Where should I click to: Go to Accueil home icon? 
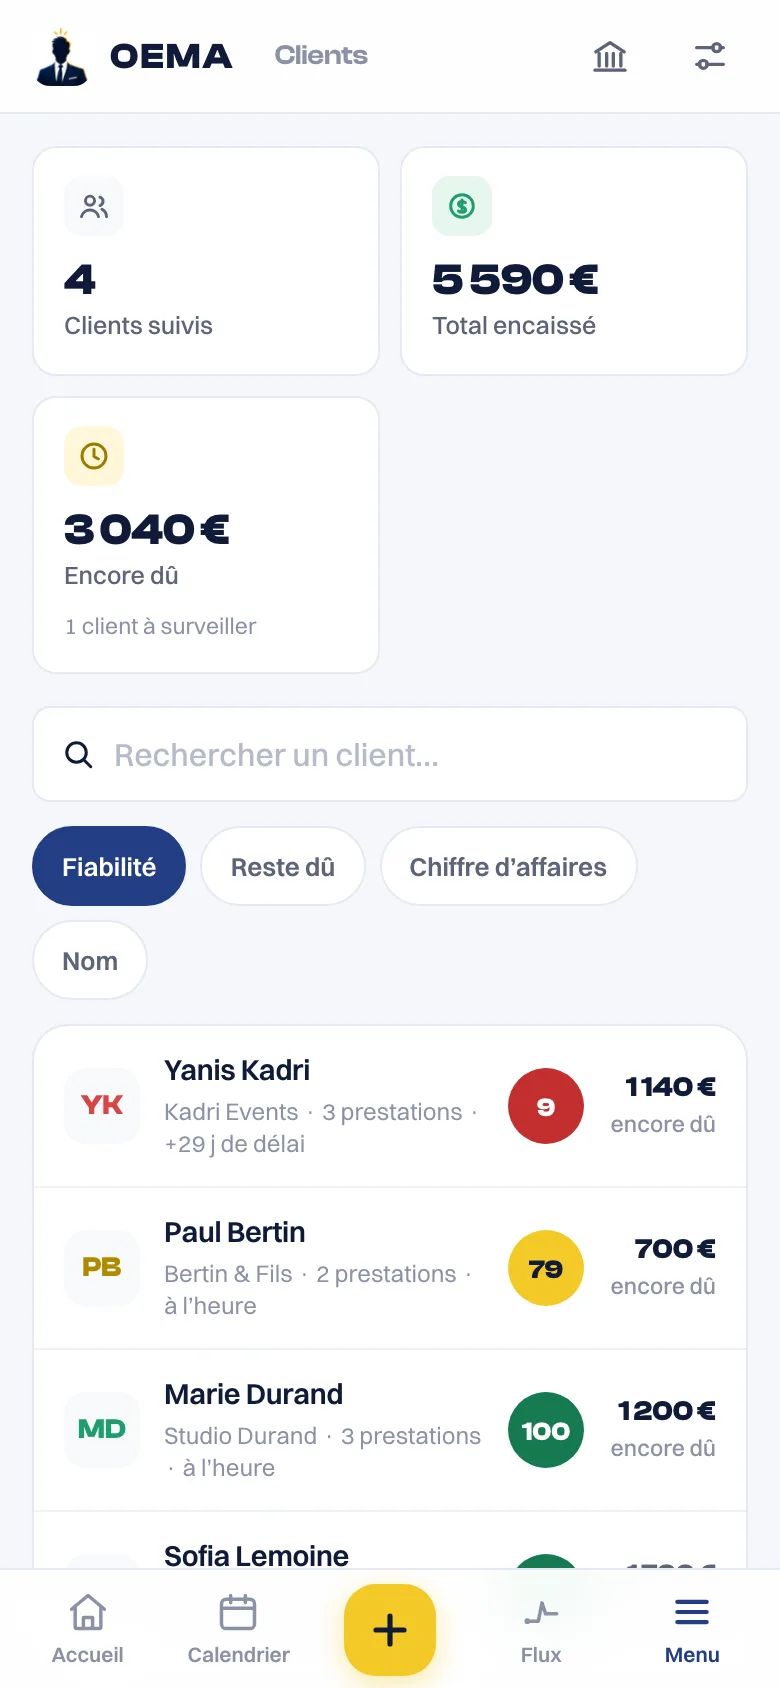[x=88, y=1612]
